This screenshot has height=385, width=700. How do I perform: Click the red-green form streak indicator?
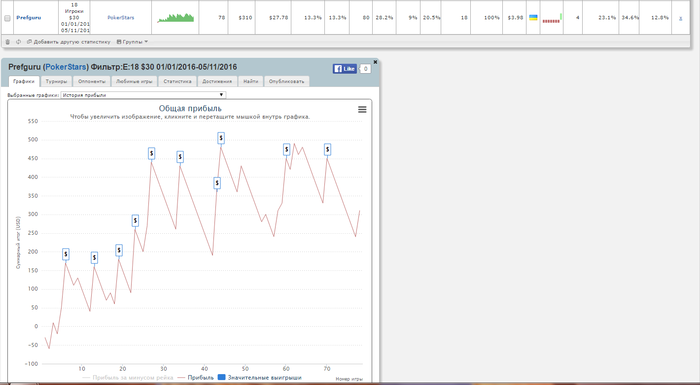[x=552, y=18]
